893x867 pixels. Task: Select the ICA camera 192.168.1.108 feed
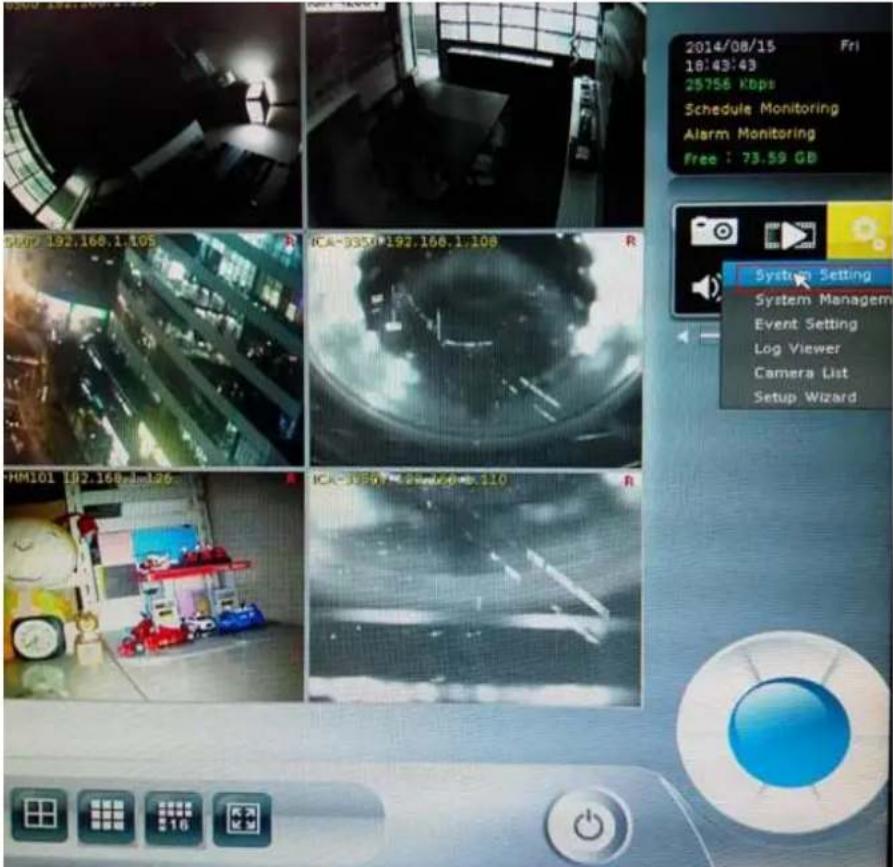(x=475, y=349)
